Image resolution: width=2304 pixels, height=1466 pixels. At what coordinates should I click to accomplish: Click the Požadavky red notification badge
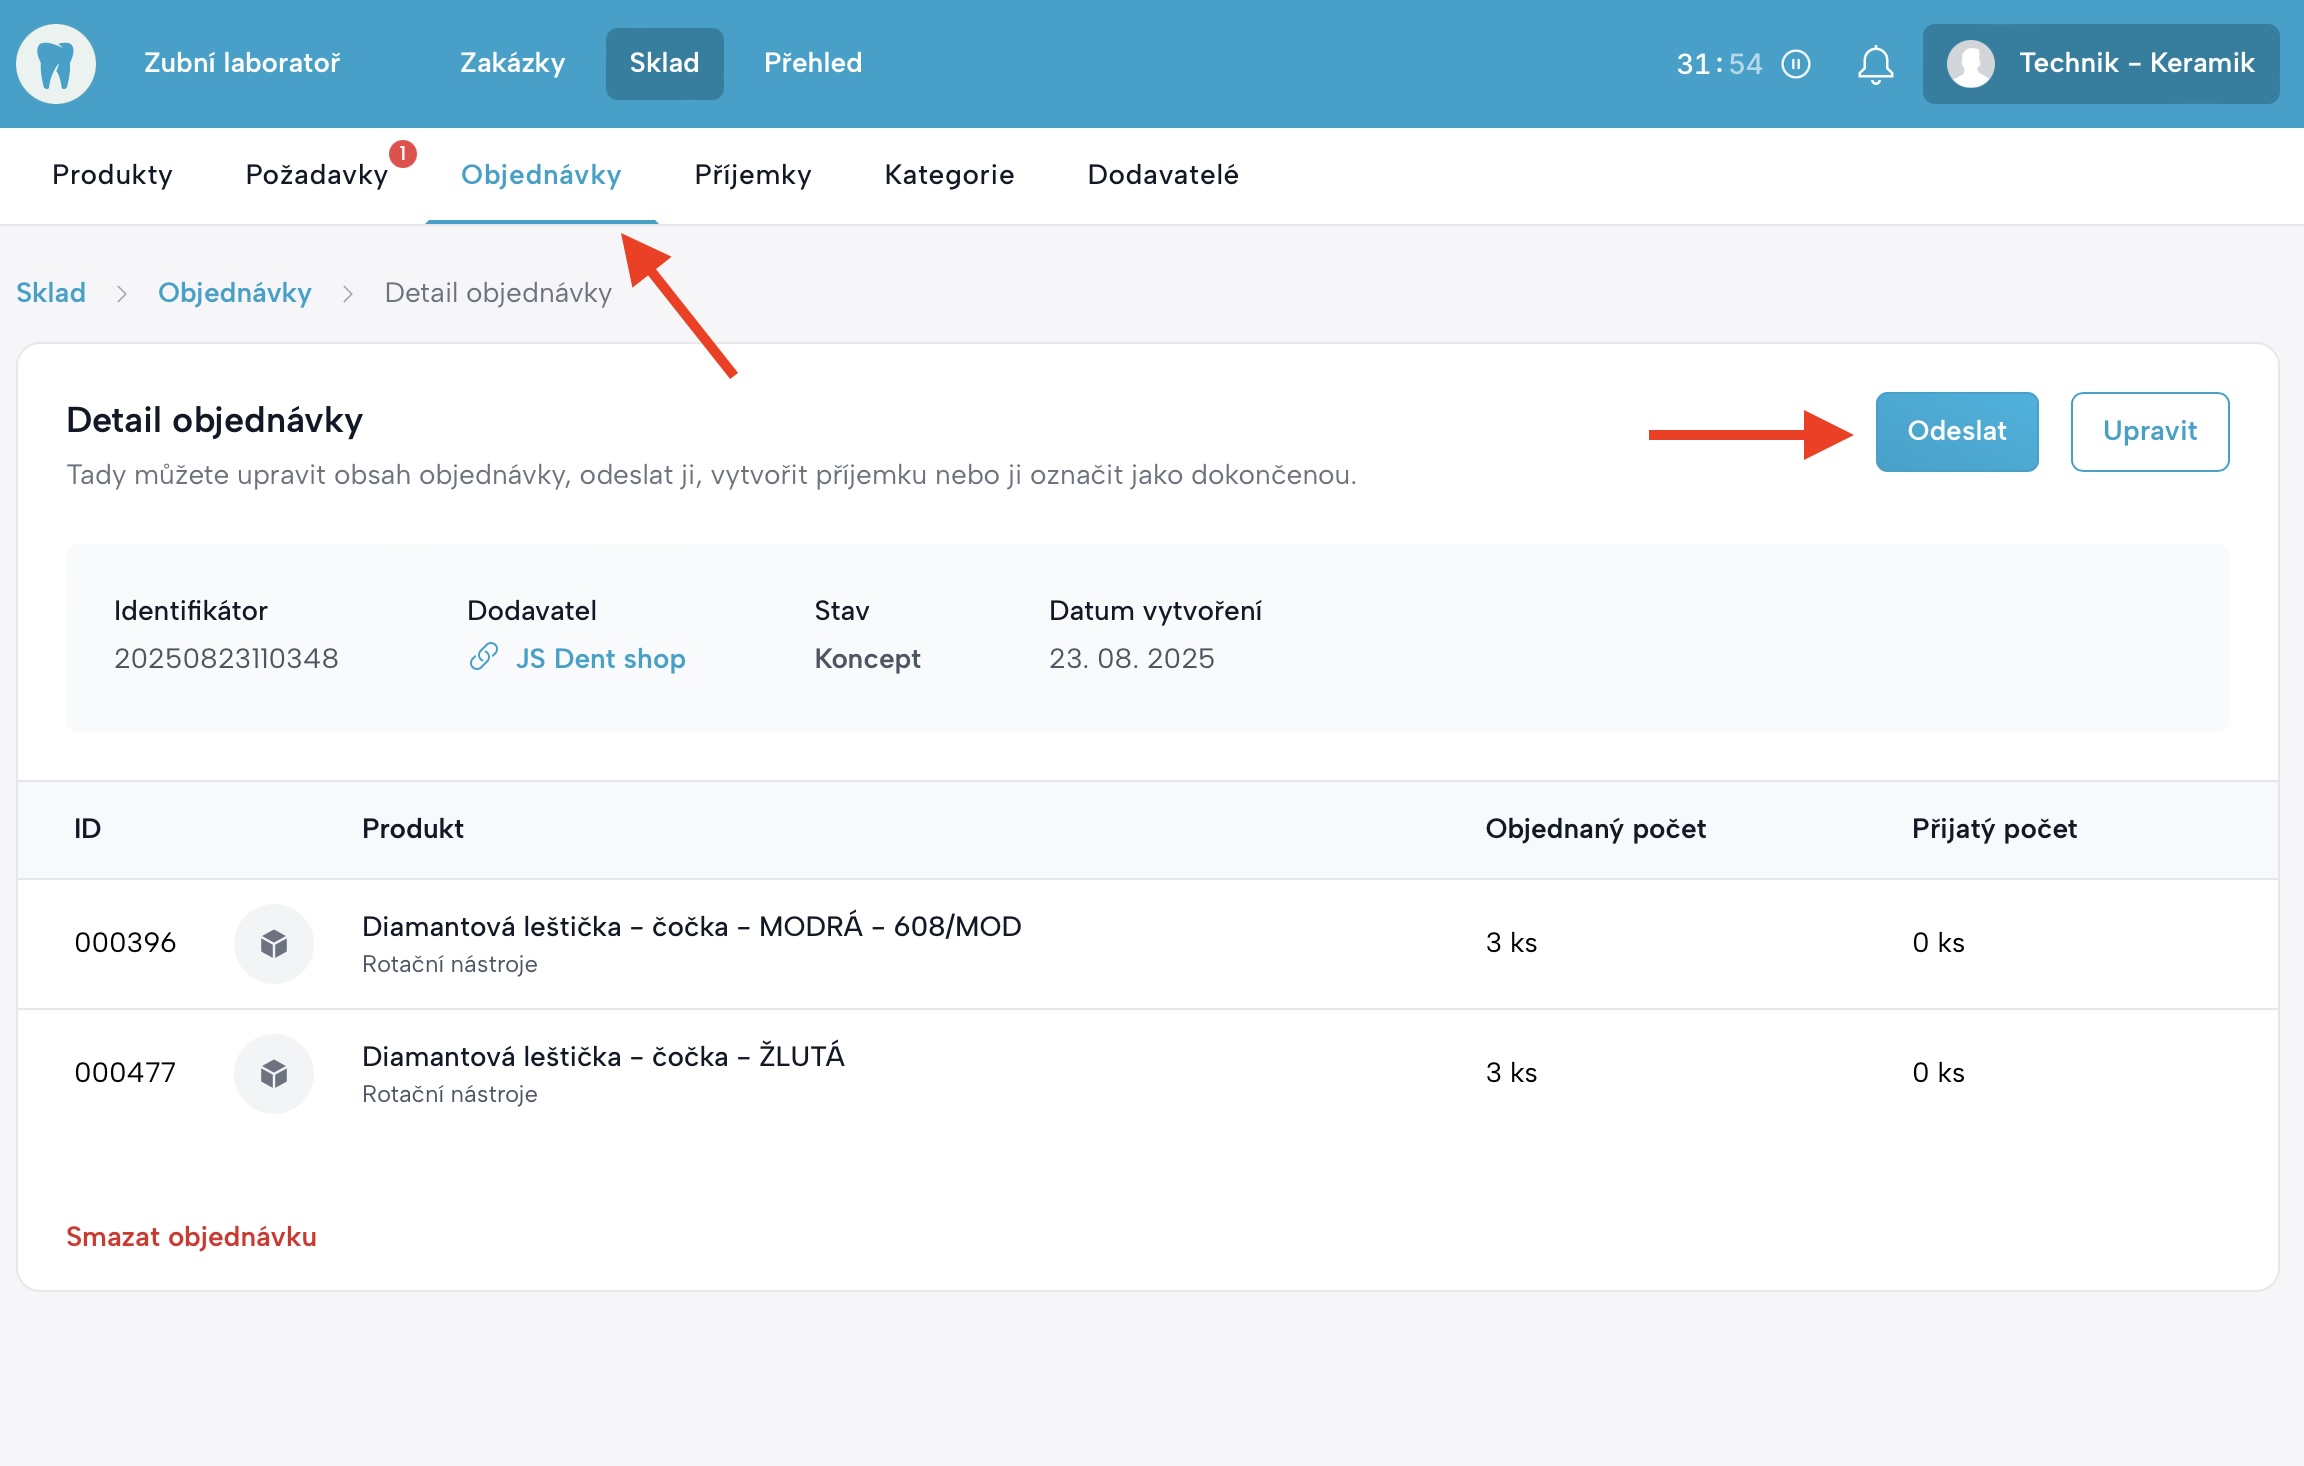click(402, 153)
